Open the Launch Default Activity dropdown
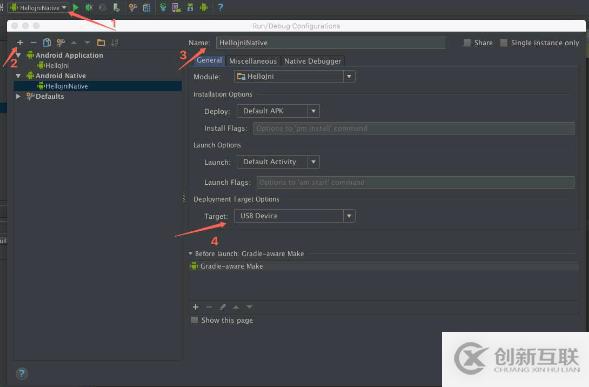Screen dimensions: 589x387 point(278,162)
